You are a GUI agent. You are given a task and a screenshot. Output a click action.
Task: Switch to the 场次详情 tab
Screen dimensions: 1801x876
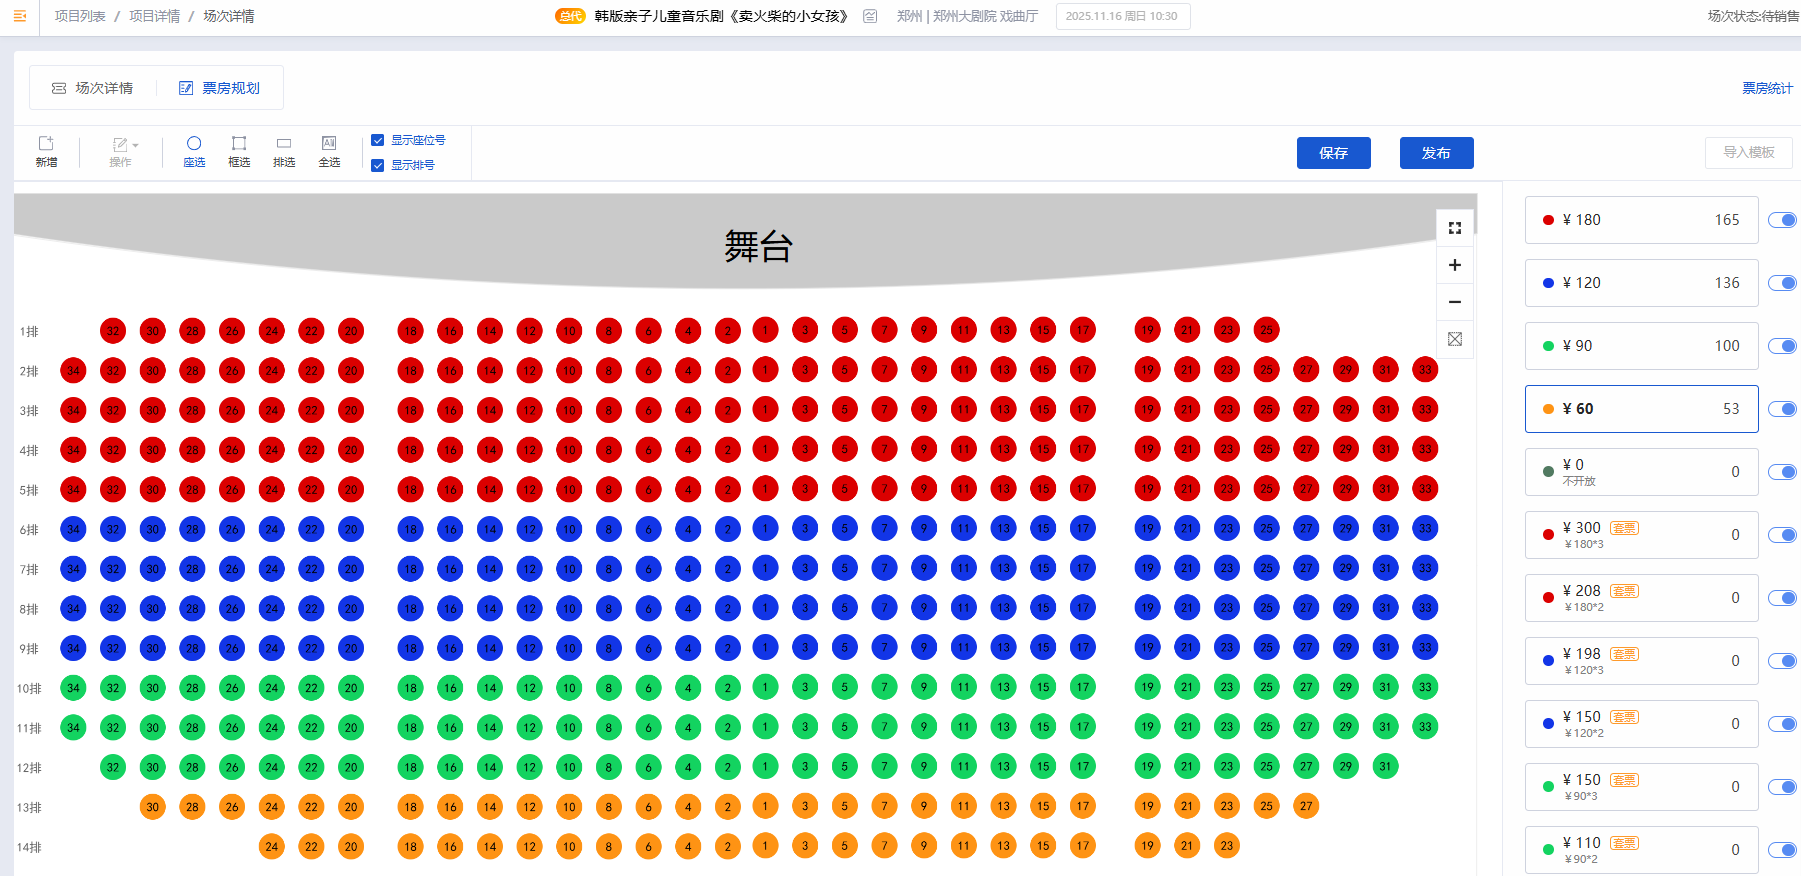[x=93, y=88]
